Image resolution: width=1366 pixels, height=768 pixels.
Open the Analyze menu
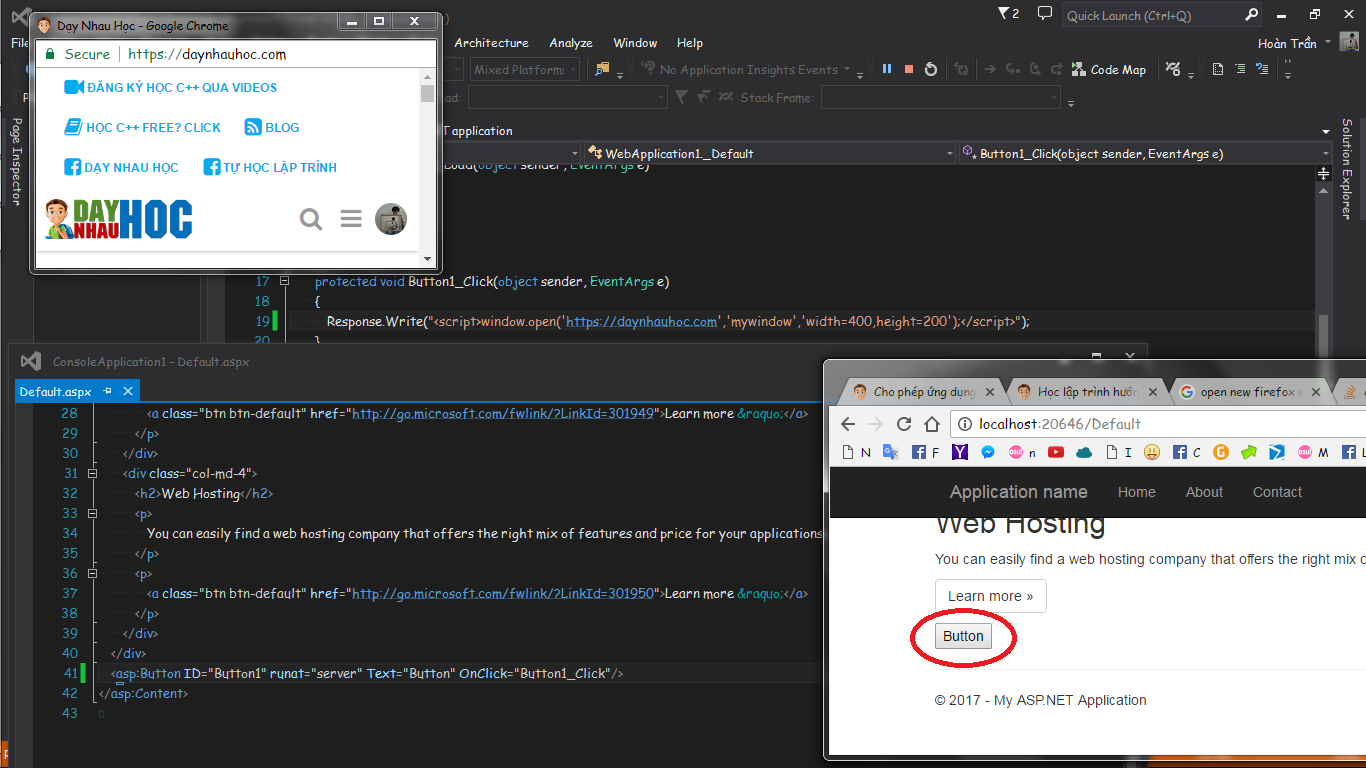[571, 43]
